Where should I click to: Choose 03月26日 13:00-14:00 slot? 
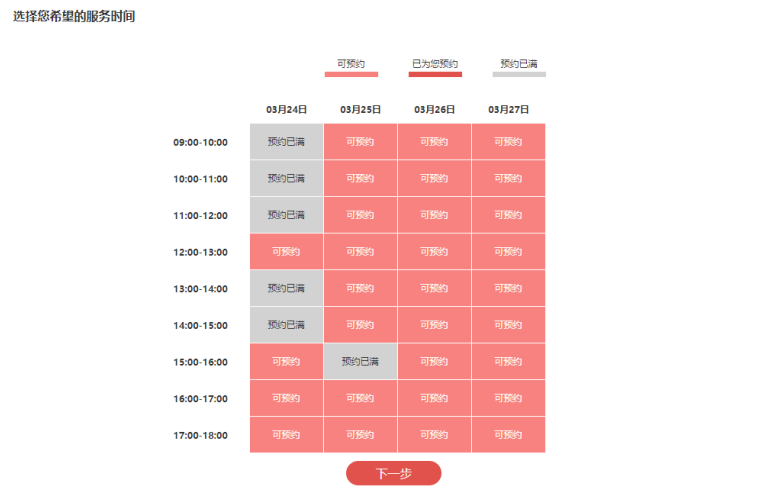[x=434, y=288]
